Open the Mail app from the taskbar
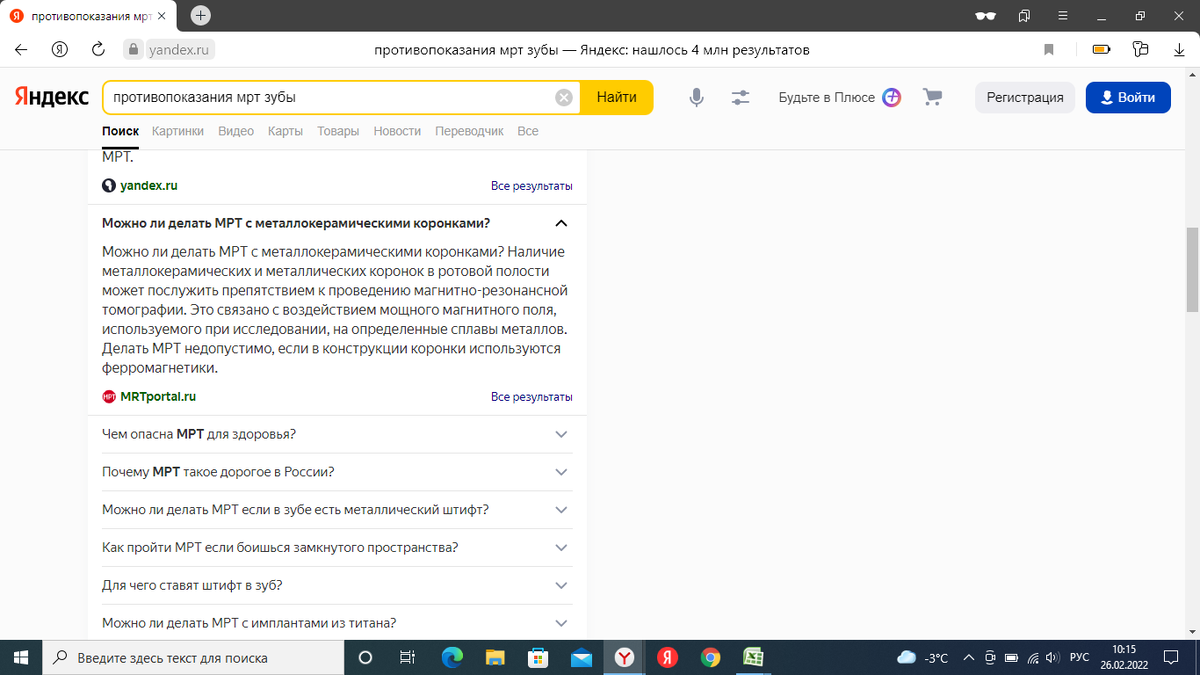The width and height of the screenshot is (1200, 675). pyautogui.click(x=581, y=657)
